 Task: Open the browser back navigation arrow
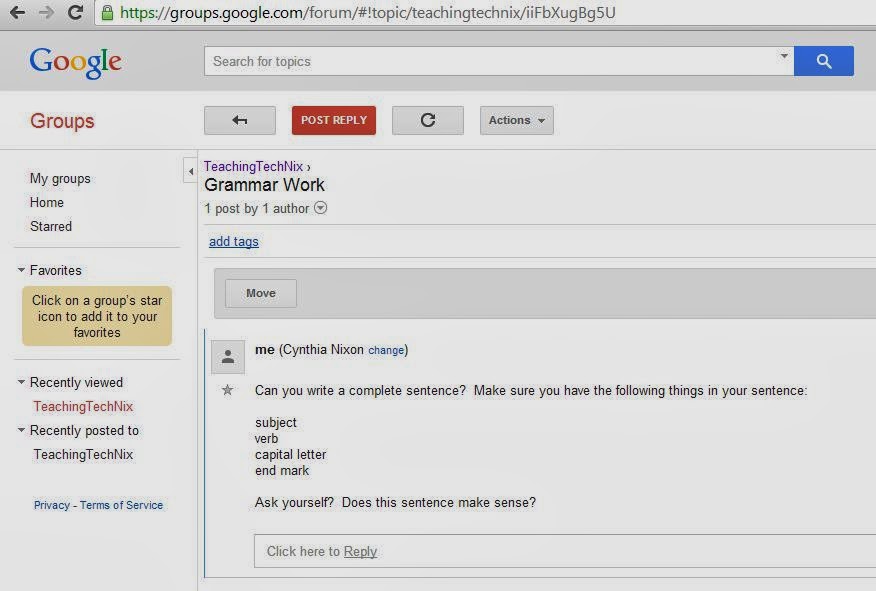point(14,13)
